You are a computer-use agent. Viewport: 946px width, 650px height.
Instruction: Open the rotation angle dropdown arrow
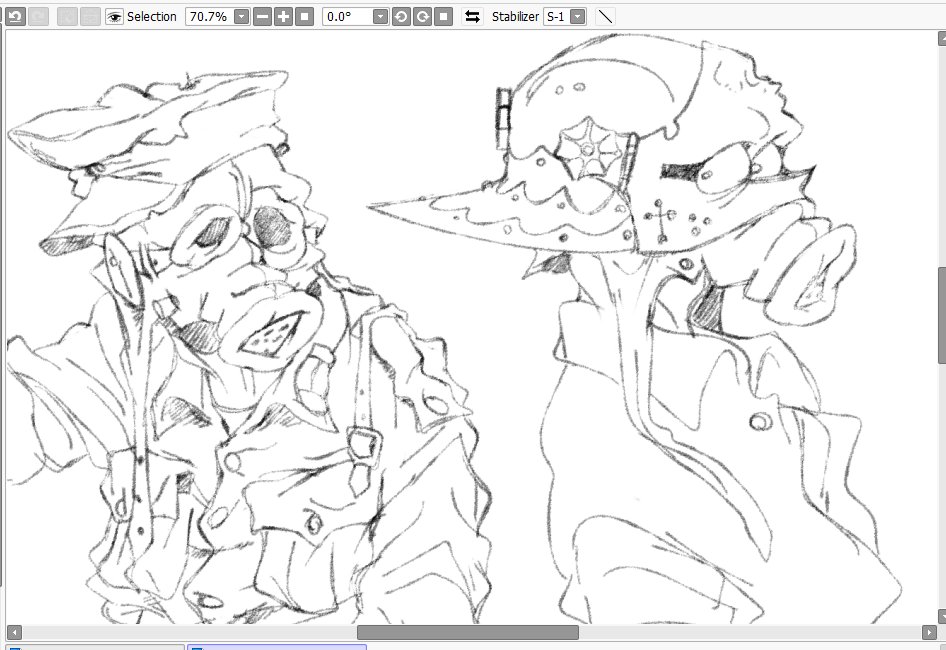(380, 16)
